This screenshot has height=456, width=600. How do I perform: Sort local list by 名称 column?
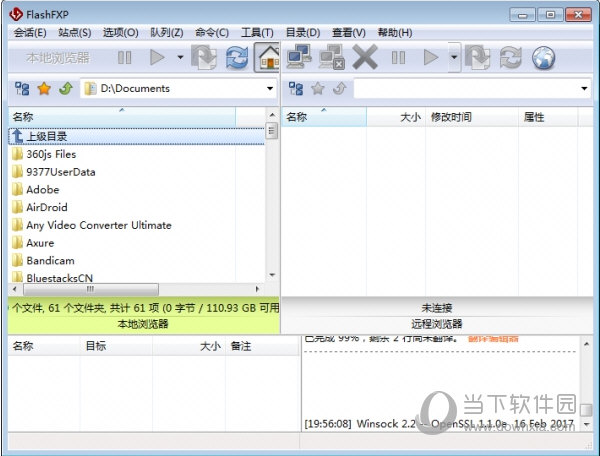(122, 117)
